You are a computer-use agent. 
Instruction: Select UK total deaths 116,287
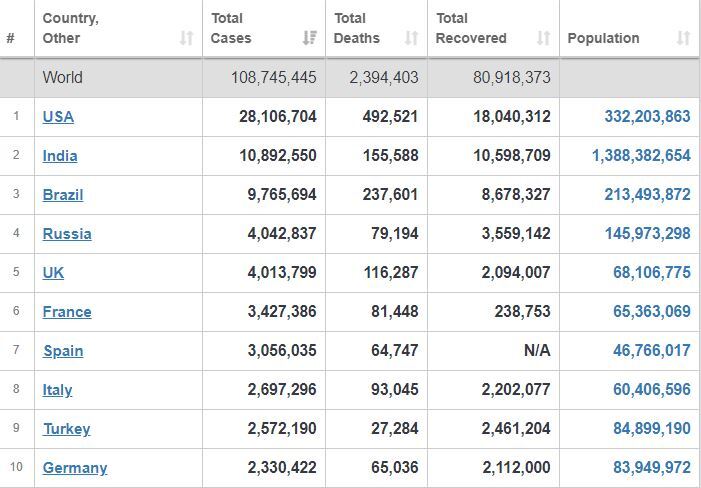(x=390, y=272)
